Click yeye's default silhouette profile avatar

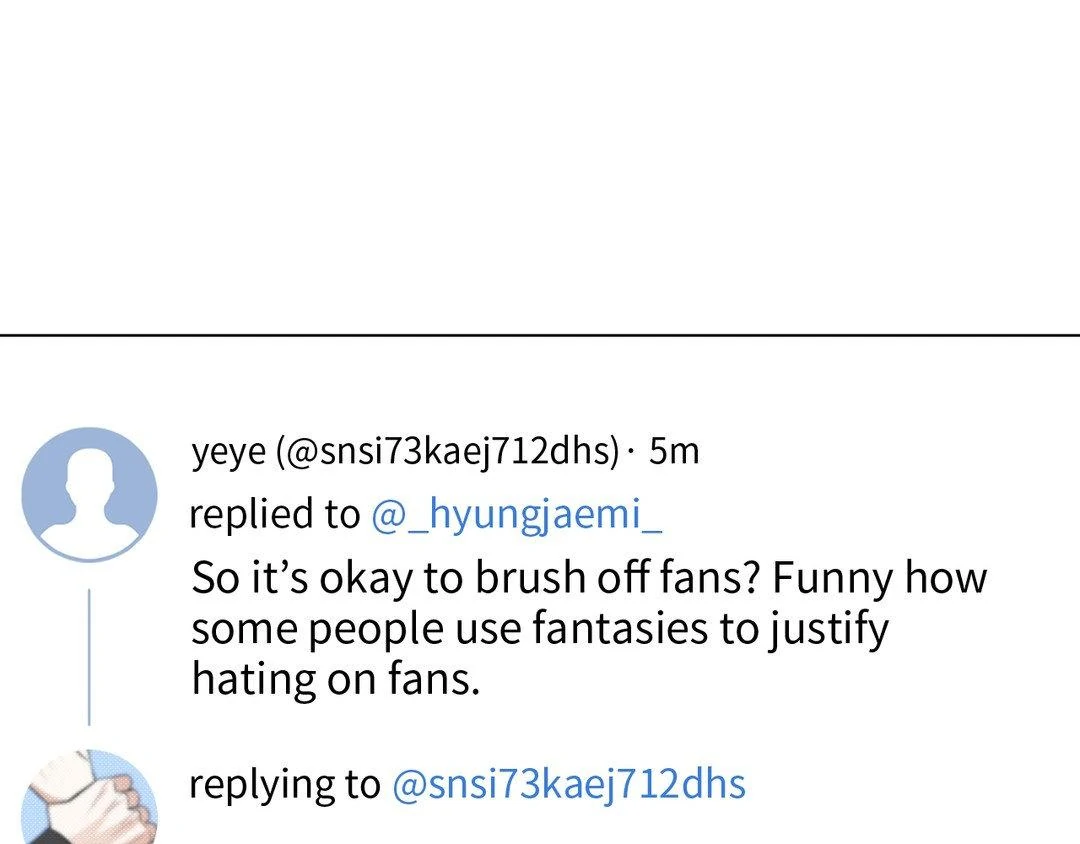pyautogui.click(x=89, y=494)
